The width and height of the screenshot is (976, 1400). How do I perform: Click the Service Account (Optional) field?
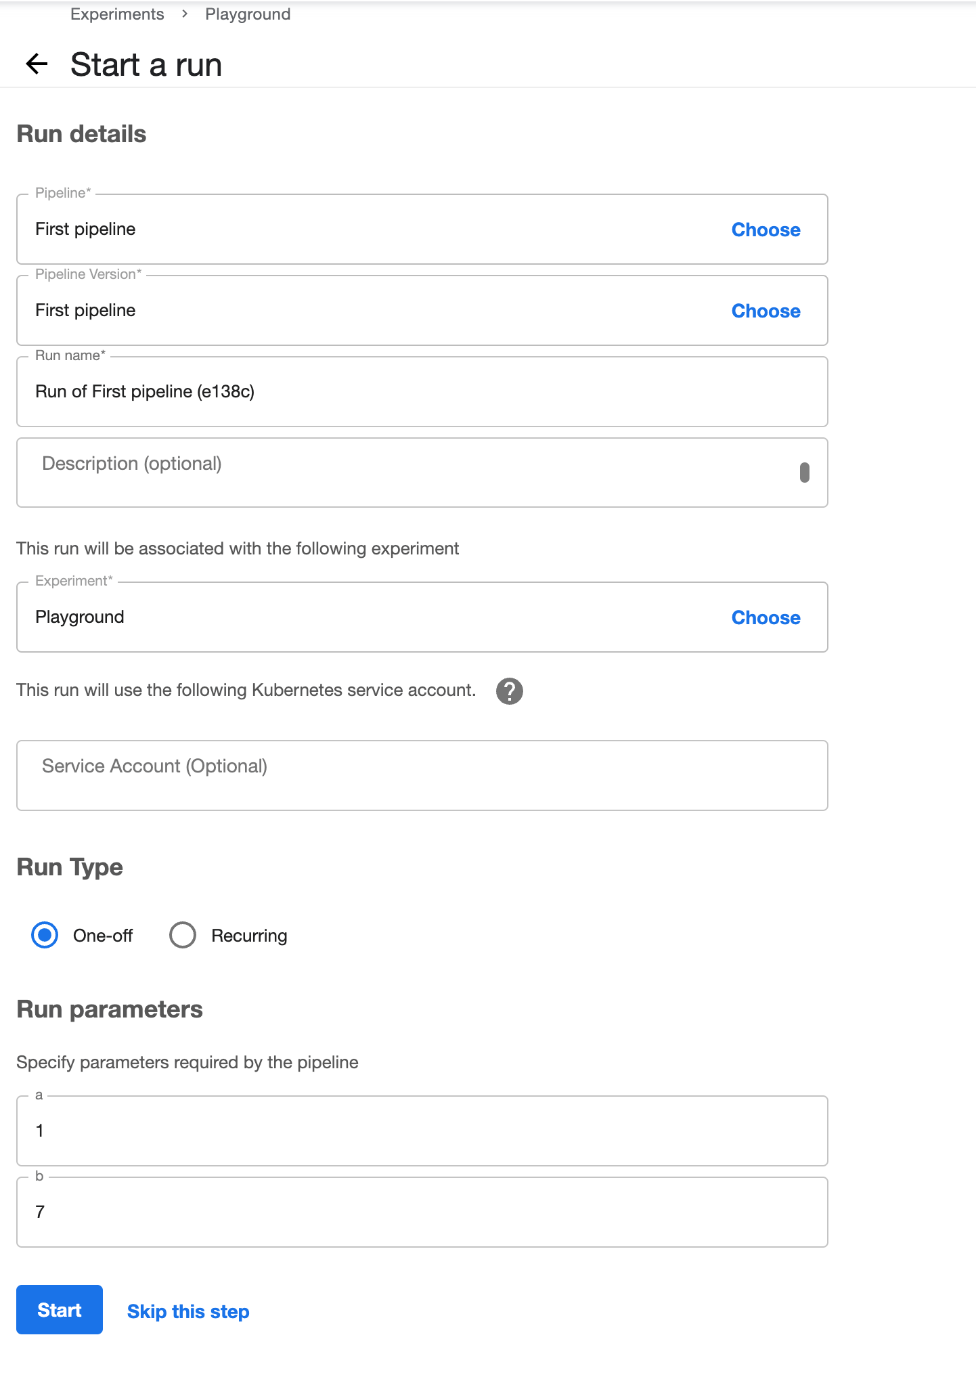point(422,775)
